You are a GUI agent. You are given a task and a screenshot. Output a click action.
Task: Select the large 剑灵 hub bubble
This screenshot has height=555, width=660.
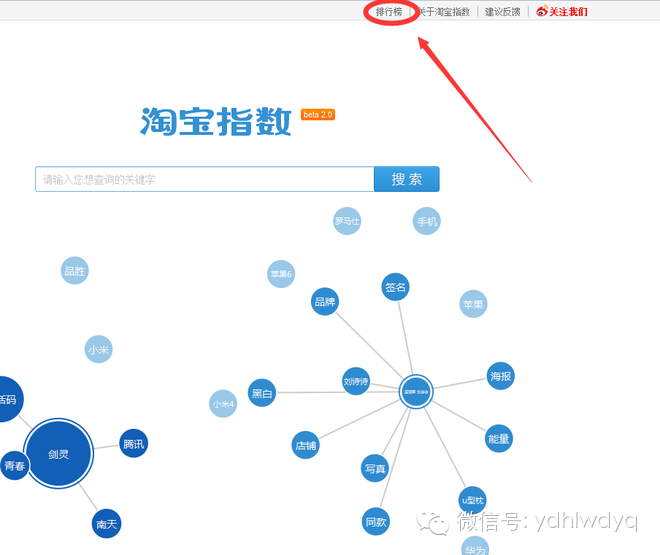click(59, 454)
